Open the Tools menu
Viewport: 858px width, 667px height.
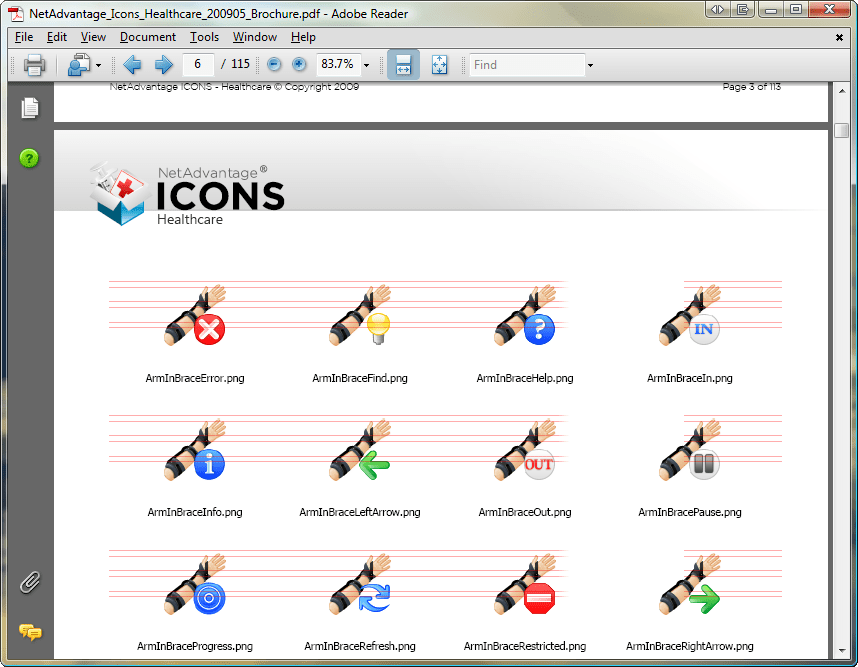click(204, 37)
